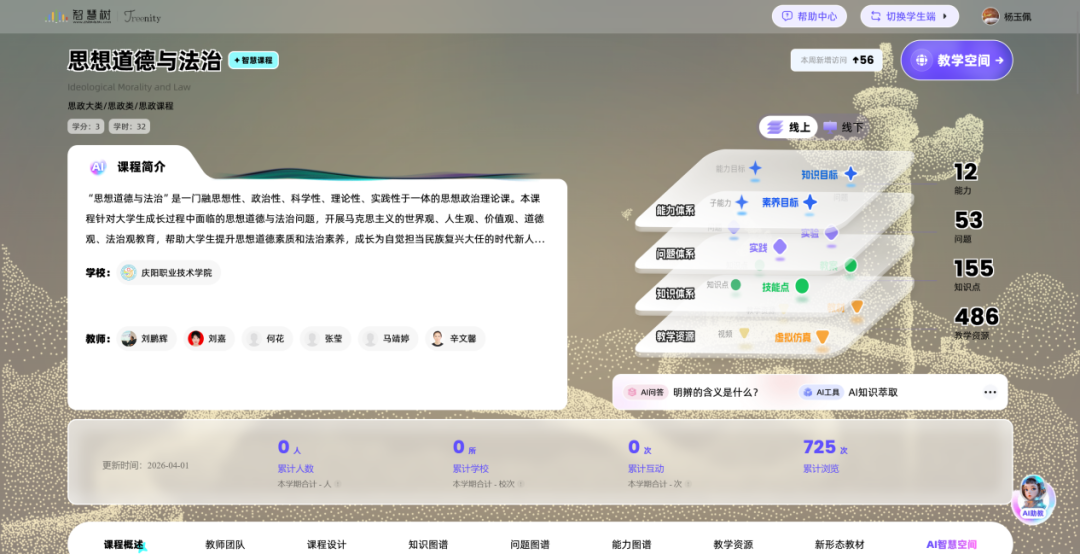Viewport: 1080px width, 554px height.
Task: Click the 实践 purple diamond icon
Action: point(780,247)
